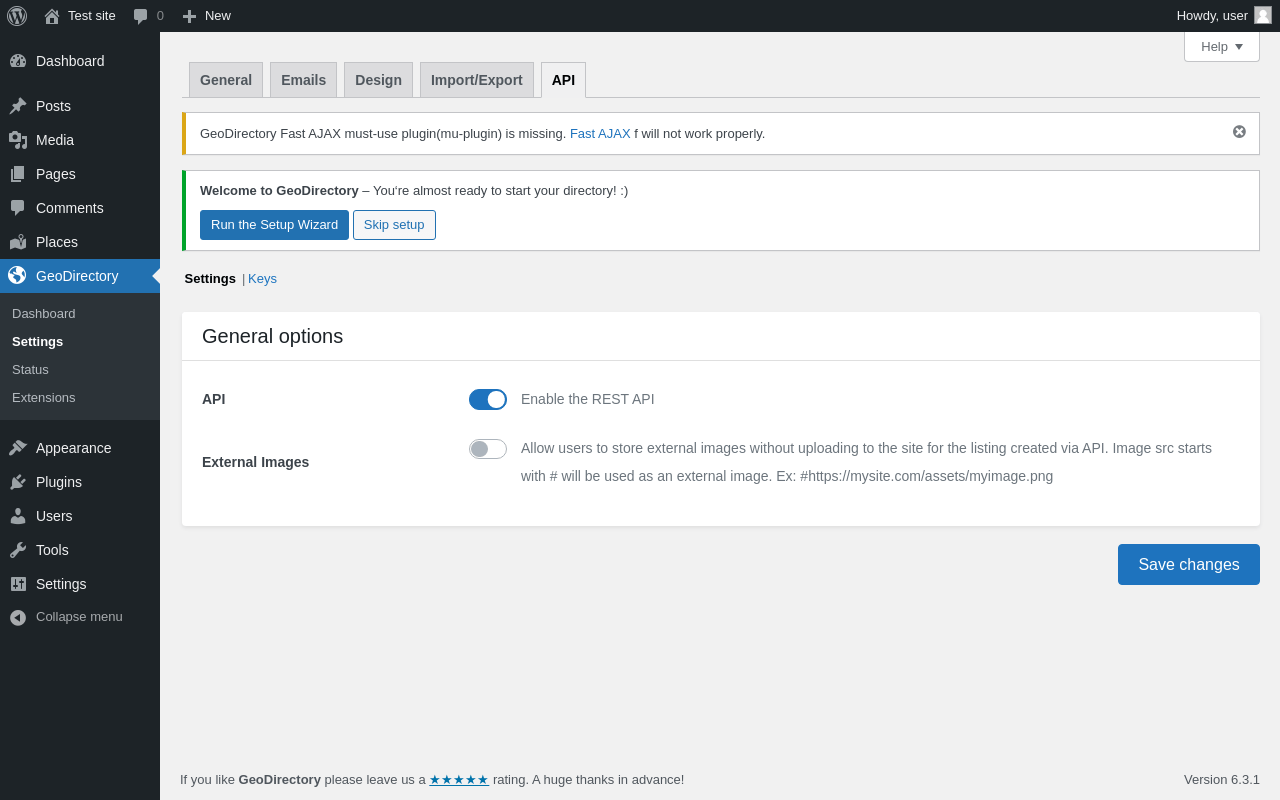Screen dimensions: 1280x800
Task: Click Run the Setup Wizard button
Action: (274, 225)
